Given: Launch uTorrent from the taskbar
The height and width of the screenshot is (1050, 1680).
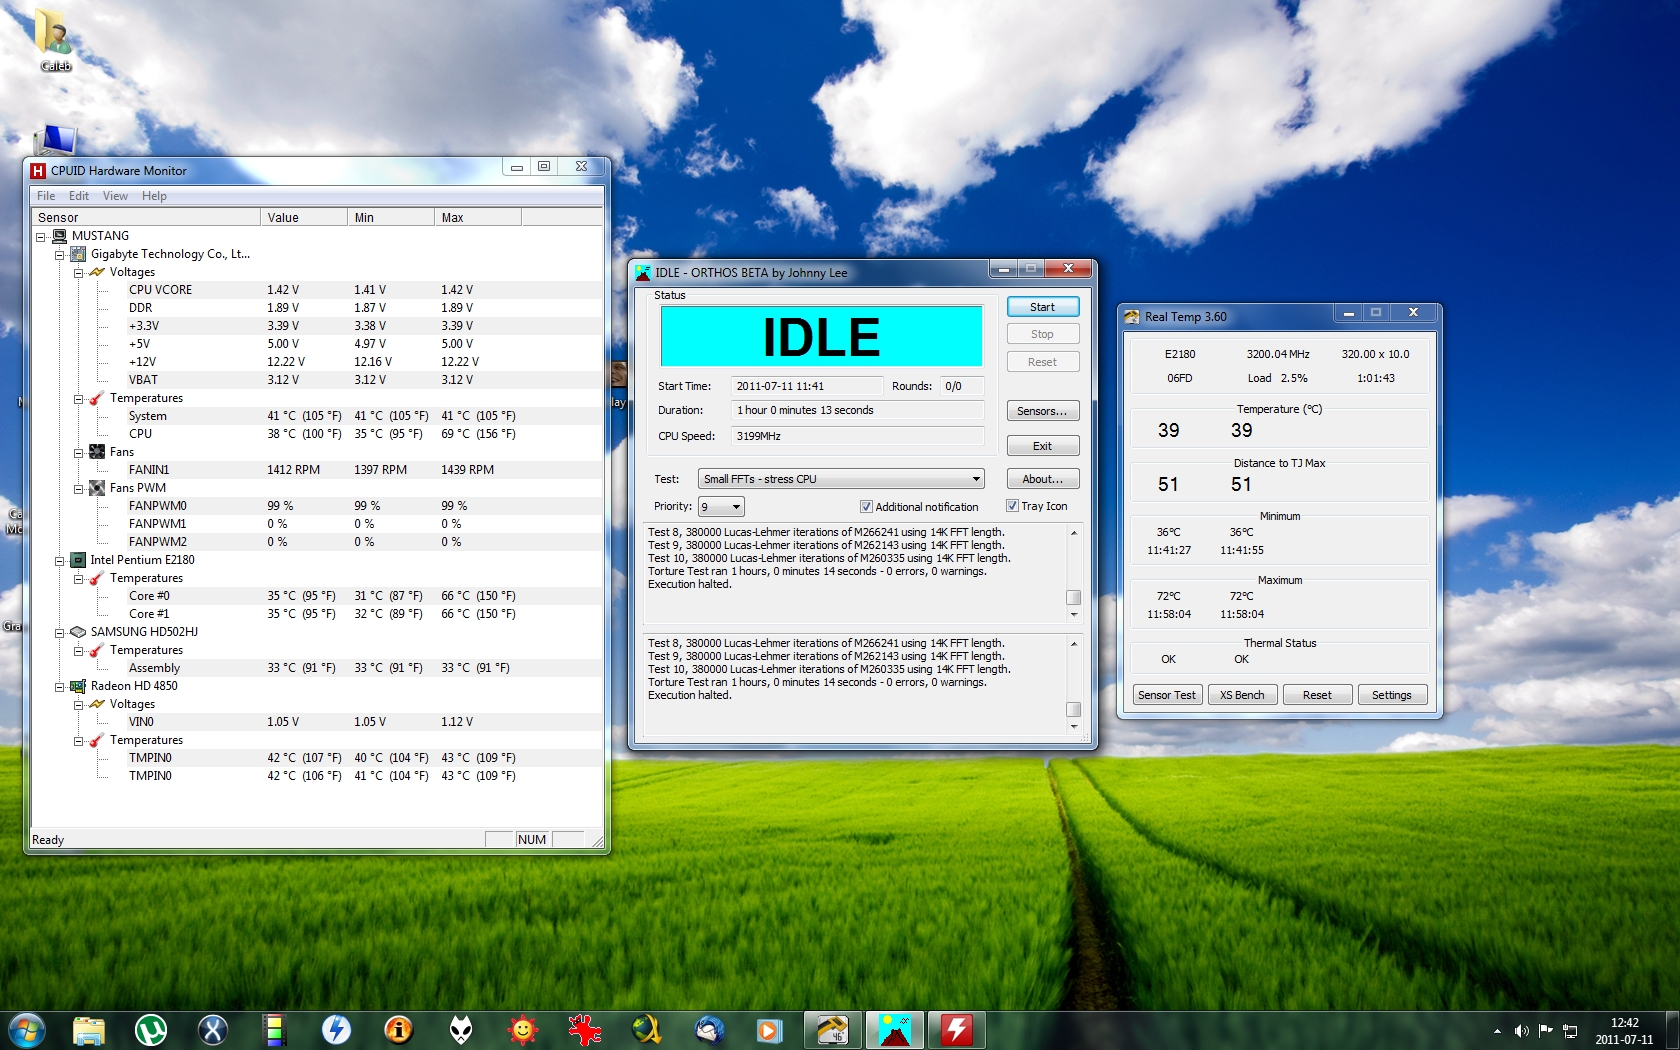Looking at the screenshot, I should 151,1030.
